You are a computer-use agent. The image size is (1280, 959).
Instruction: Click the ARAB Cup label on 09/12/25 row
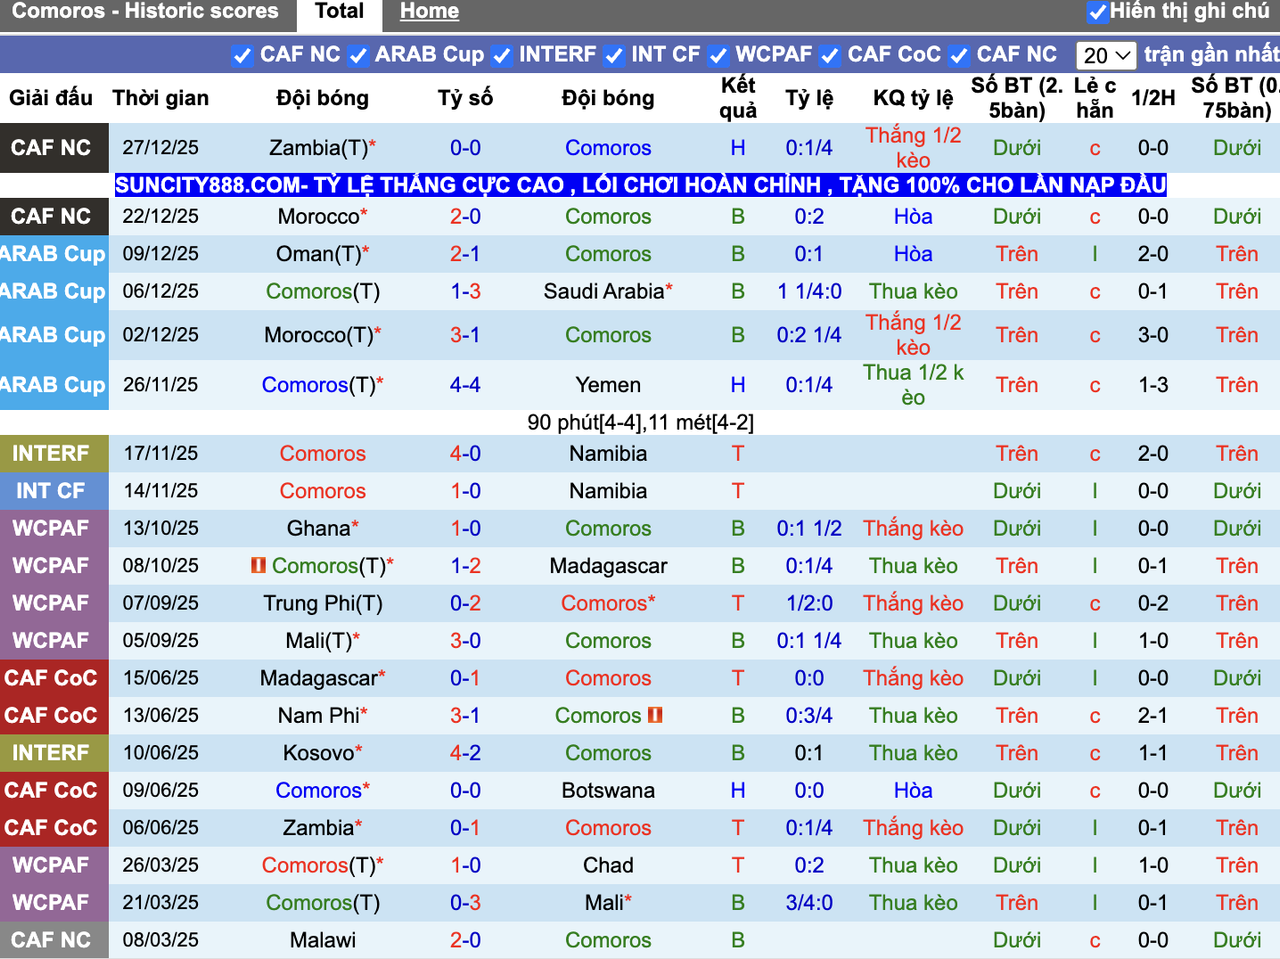coord(53,254)
